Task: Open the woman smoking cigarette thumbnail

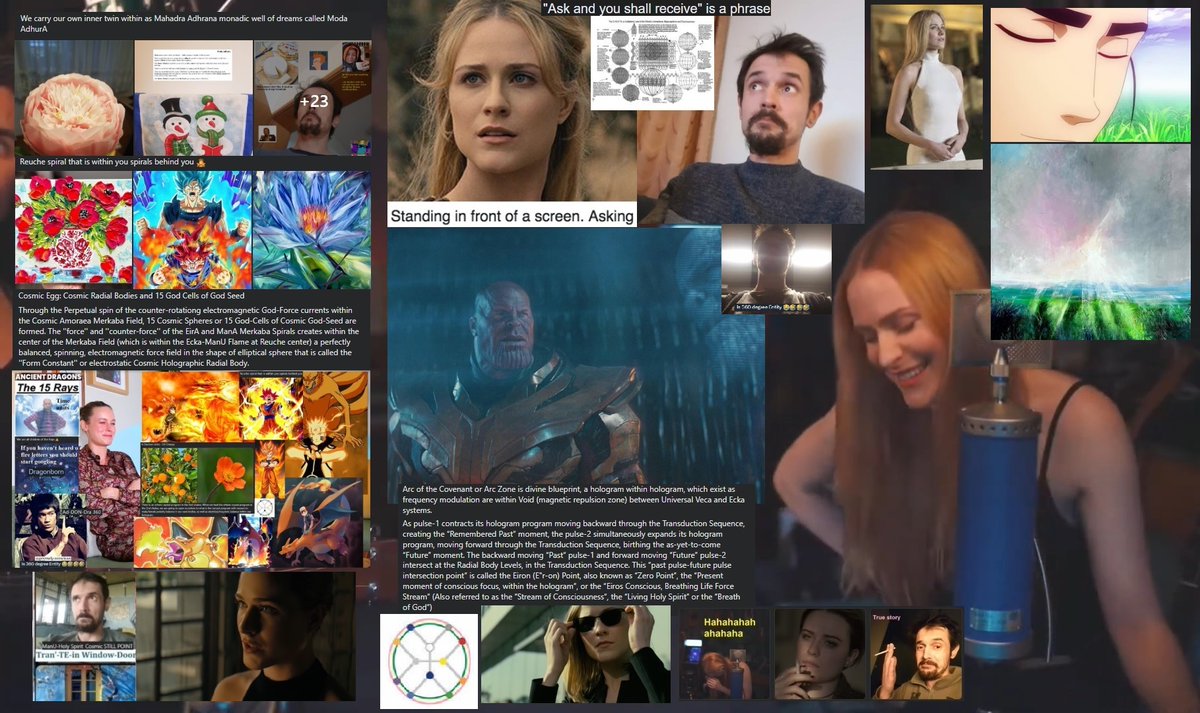Action: click(820, 654)
